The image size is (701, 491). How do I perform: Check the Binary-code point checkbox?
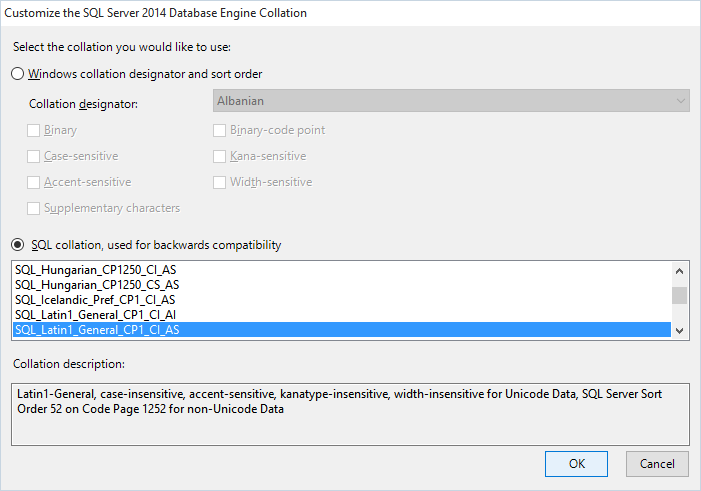click(220, 131)
